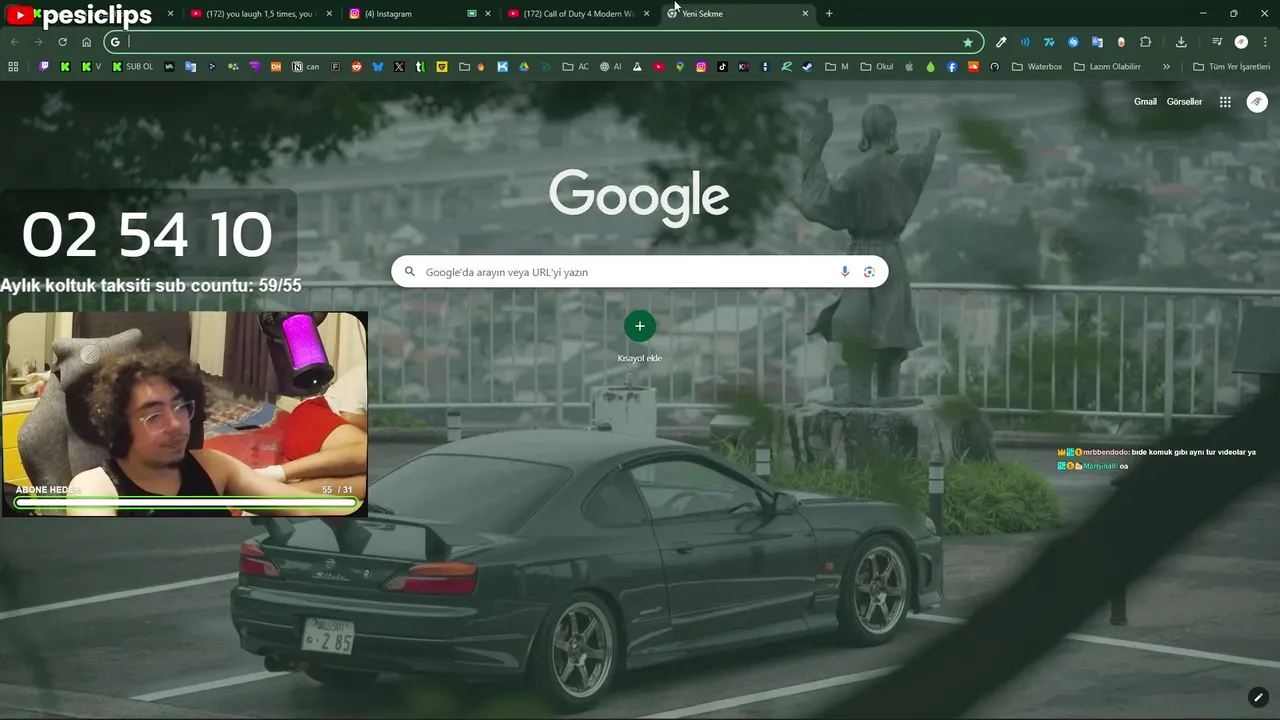Click the Shazam extension icon
This screenshot has height=720, width=1280.
click(1073, 42)
